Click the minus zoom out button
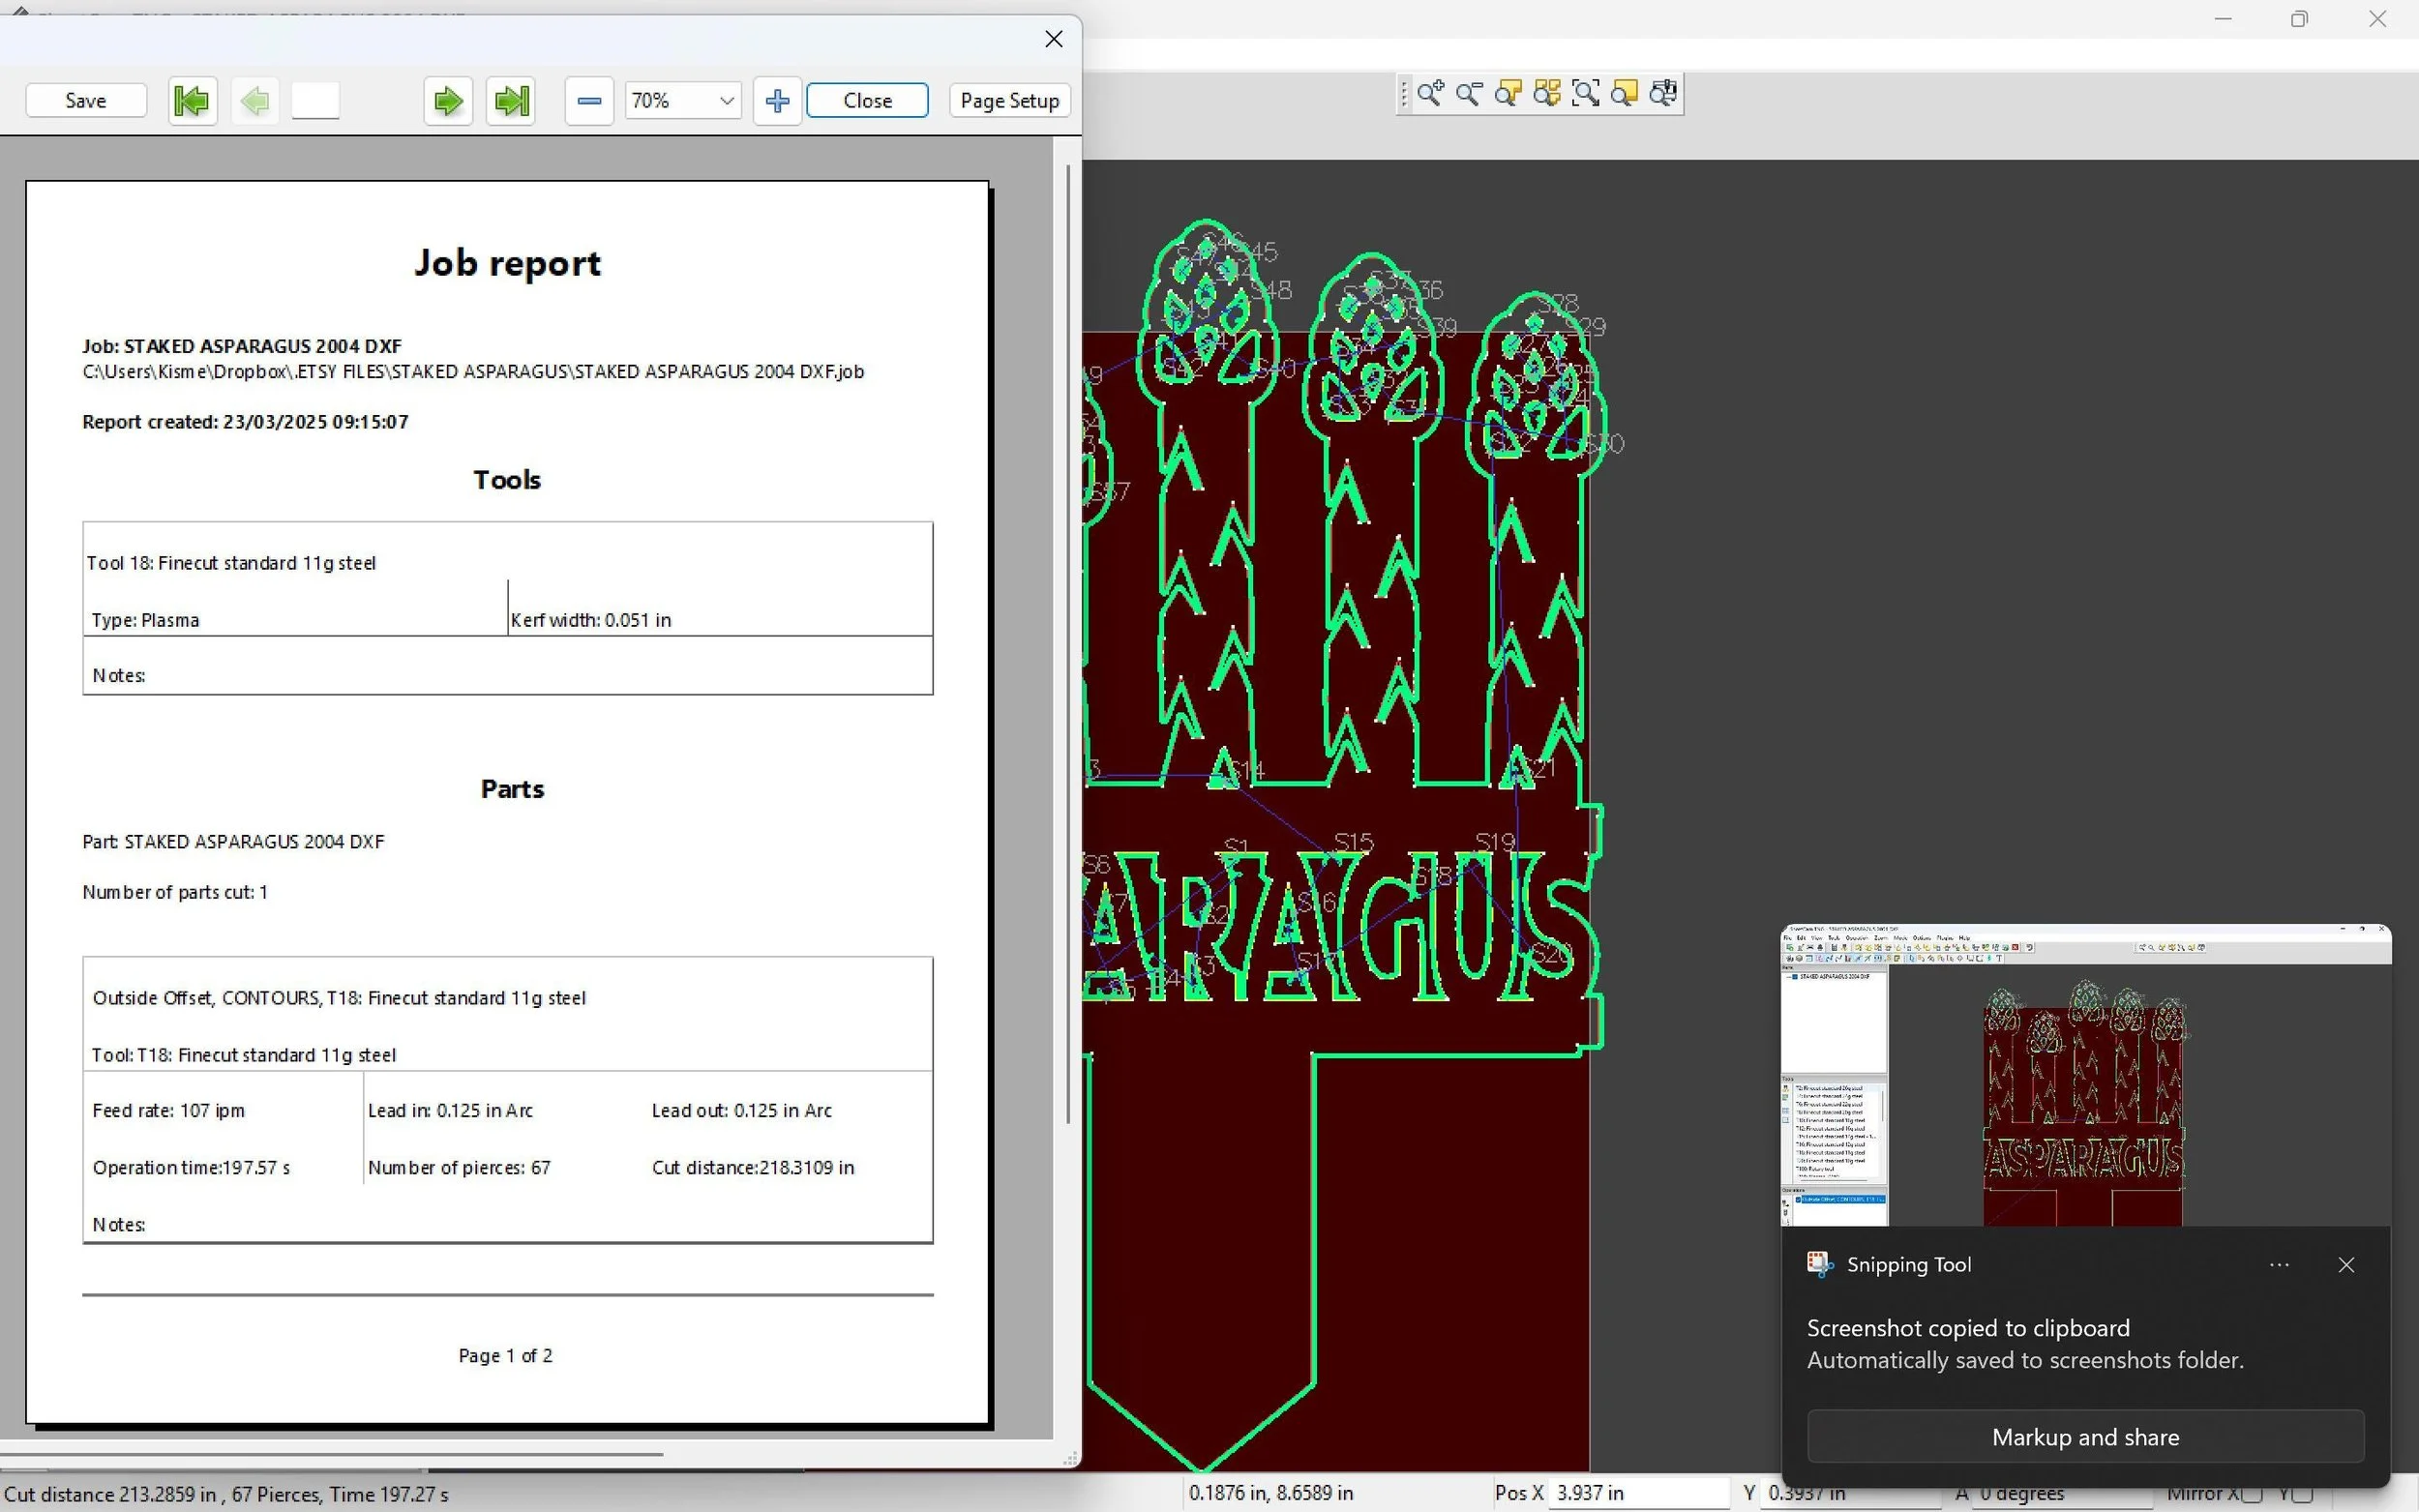The image size is (2419, 1512). [x=589, y=101]
